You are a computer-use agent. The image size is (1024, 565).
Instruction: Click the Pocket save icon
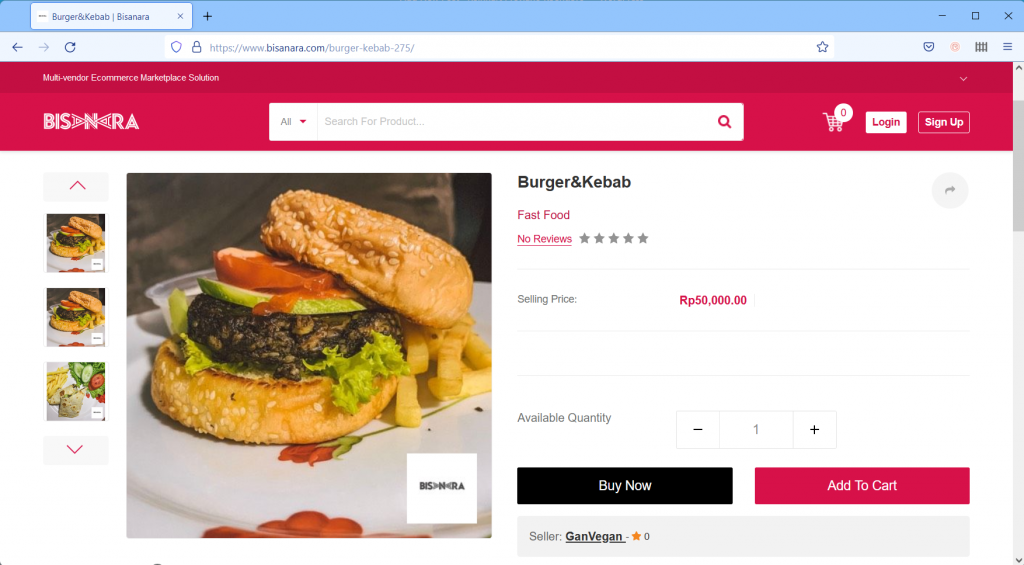[929, 47]
